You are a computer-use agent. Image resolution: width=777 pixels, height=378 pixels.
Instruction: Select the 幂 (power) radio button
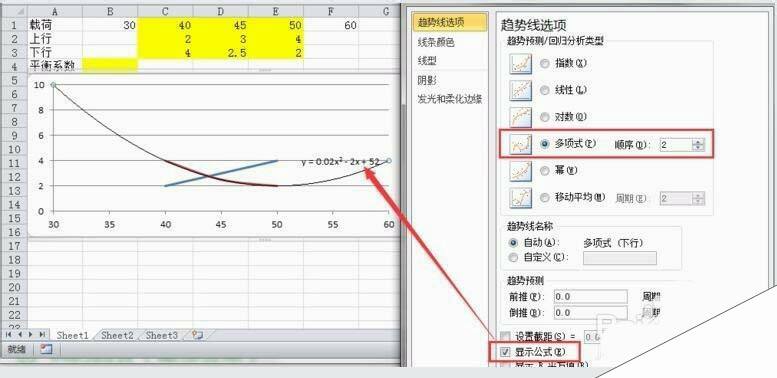[x=545, y=170]
